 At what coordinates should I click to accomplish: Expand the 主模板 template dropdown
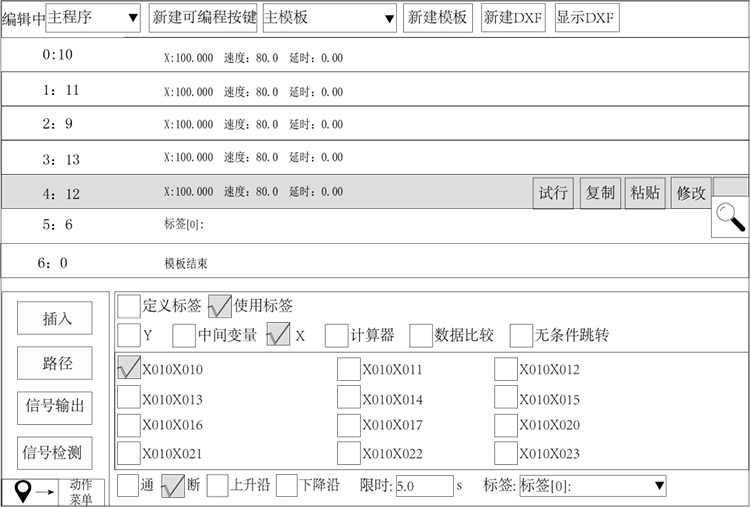pyautogui.click(x=329, y=18)
